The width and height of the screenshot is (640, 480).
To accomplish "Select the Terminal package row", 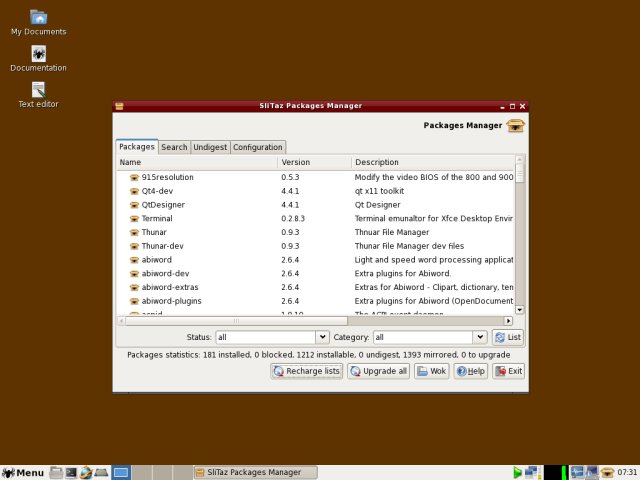I will 315,219.
